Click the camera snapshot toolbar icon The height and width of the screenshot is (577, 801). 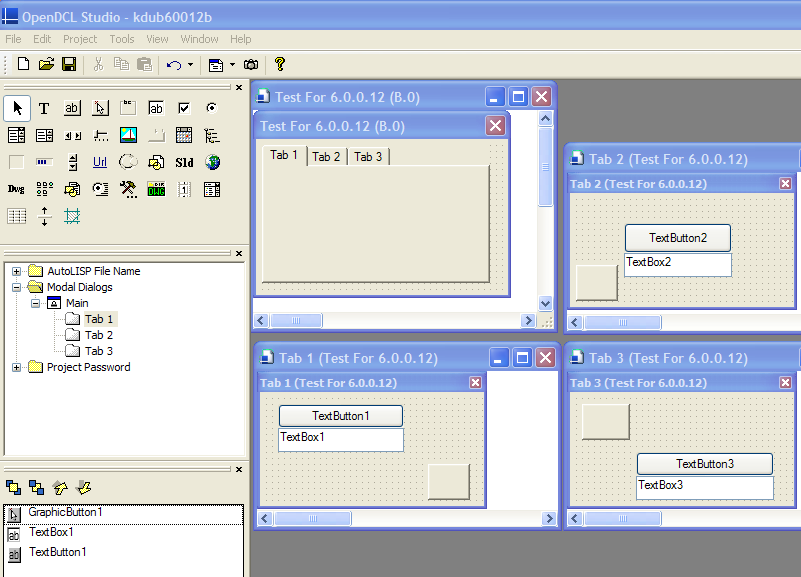pos(251,65)
